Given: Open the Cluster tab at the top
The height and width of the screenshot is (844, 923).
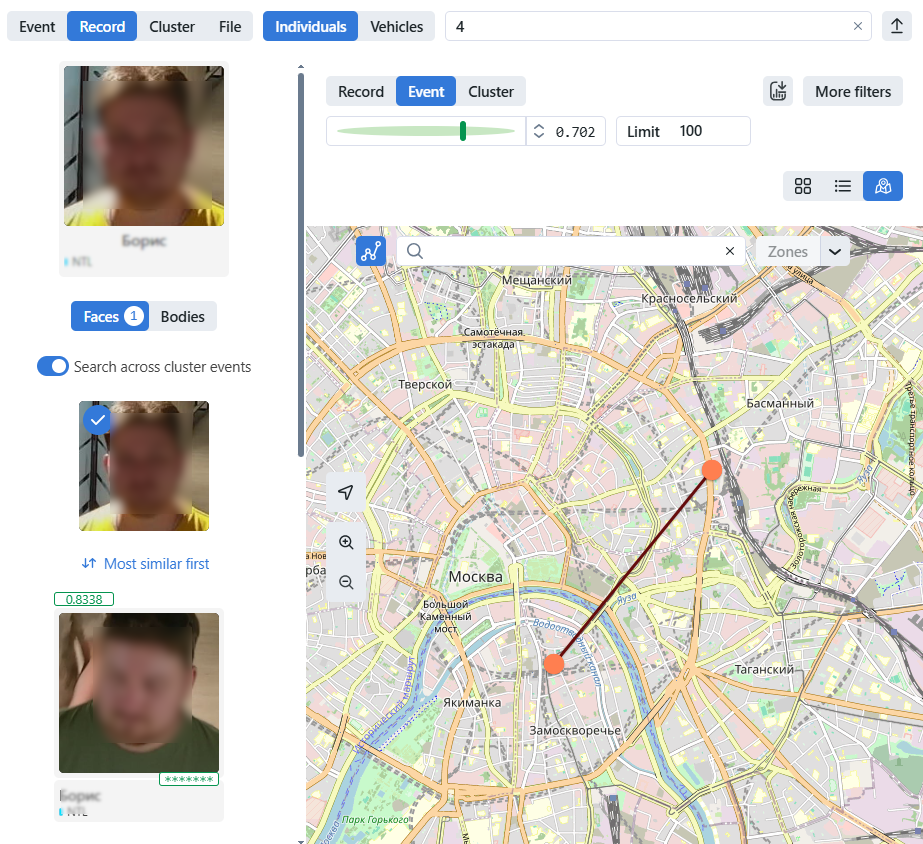Looking at the screenshot, I should pos(171,26).
